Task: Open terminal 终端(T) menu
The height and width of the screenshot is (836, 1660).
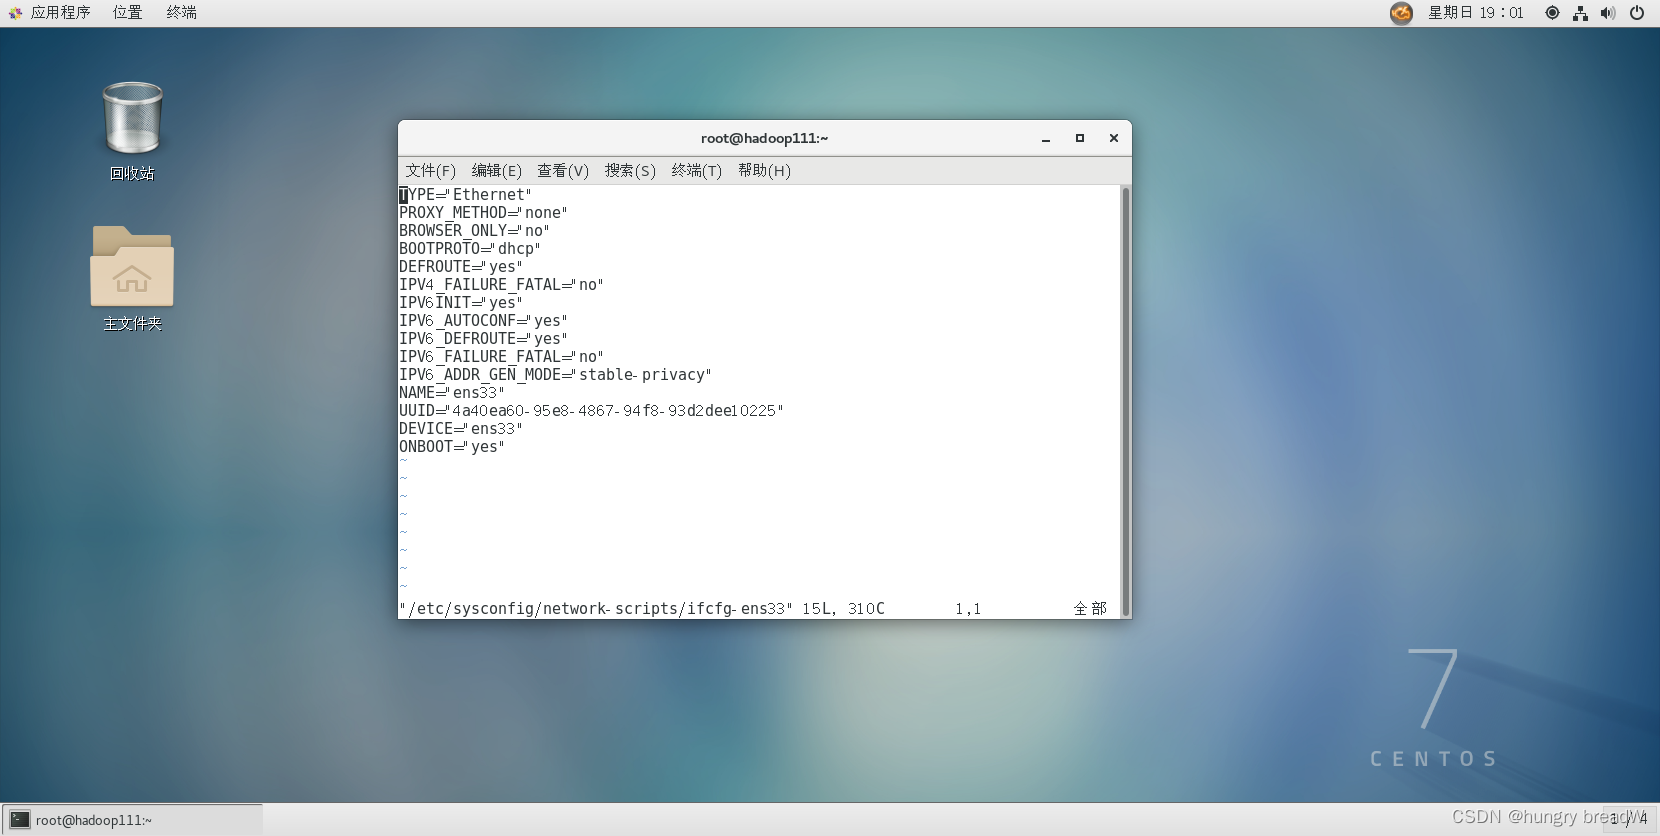Action: [x=697, y=171]
